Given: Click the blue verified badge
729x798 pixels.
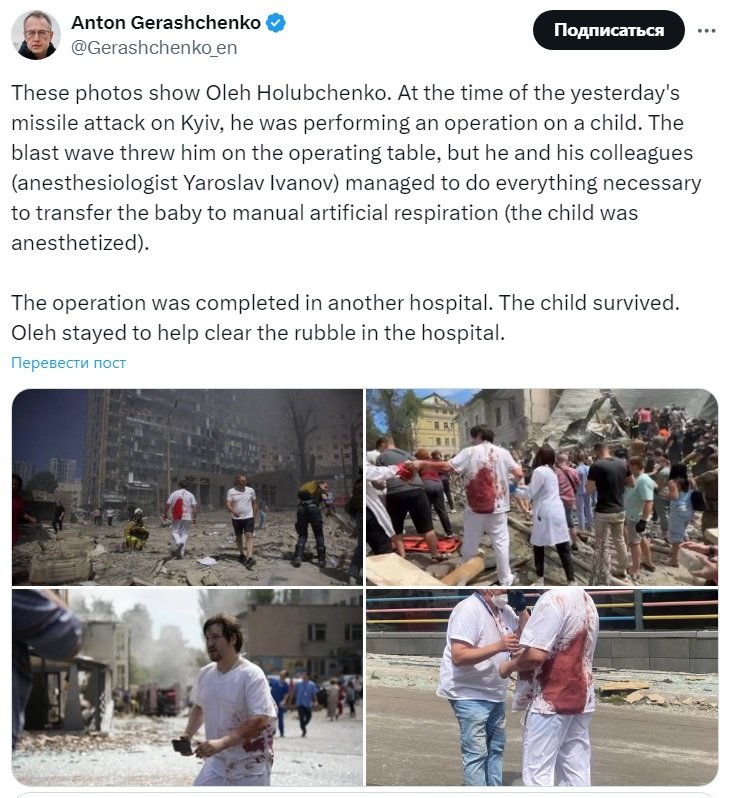Looking at the screenshot, I should tap(276, 23).
